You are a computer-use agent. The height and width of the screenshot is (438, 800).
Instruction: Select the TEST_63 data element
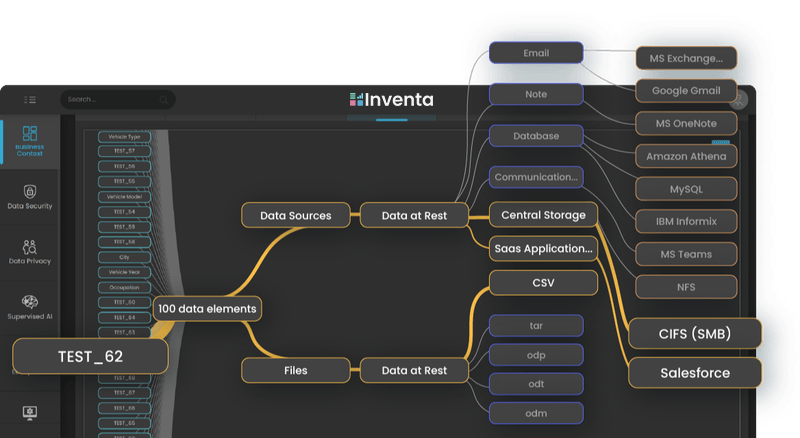click(x=124, y=332)
